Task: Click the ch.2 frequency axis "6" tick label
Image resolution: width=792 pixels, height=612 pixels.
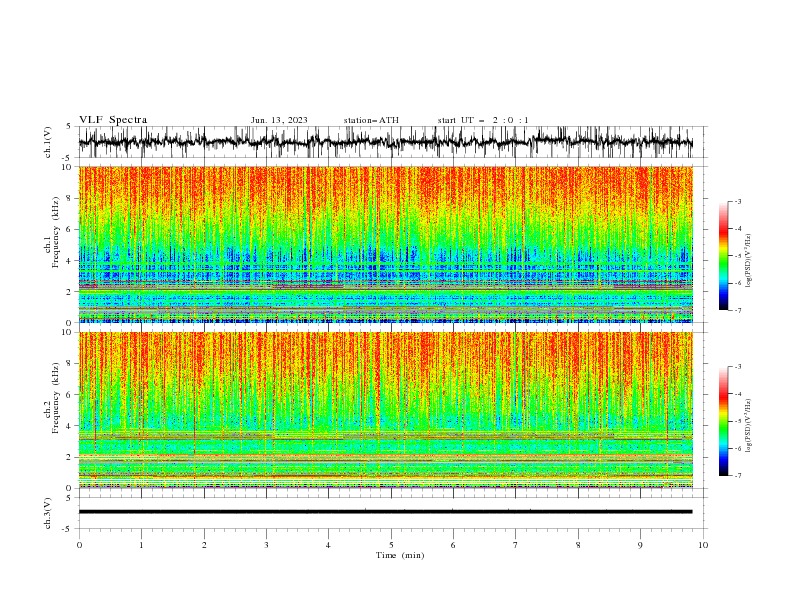Action: pyautogui.click(x=70, y=395)
